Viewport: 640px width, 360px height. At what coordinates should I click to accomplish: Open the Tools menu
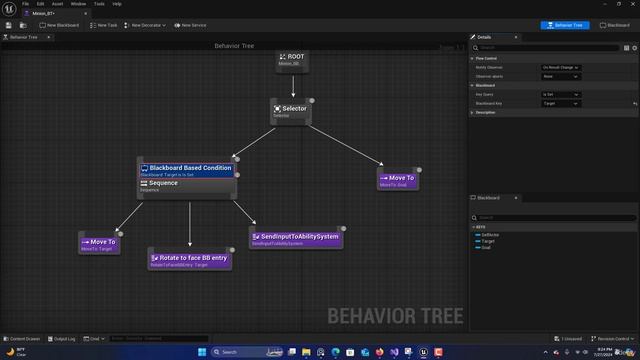click(99, 4)
